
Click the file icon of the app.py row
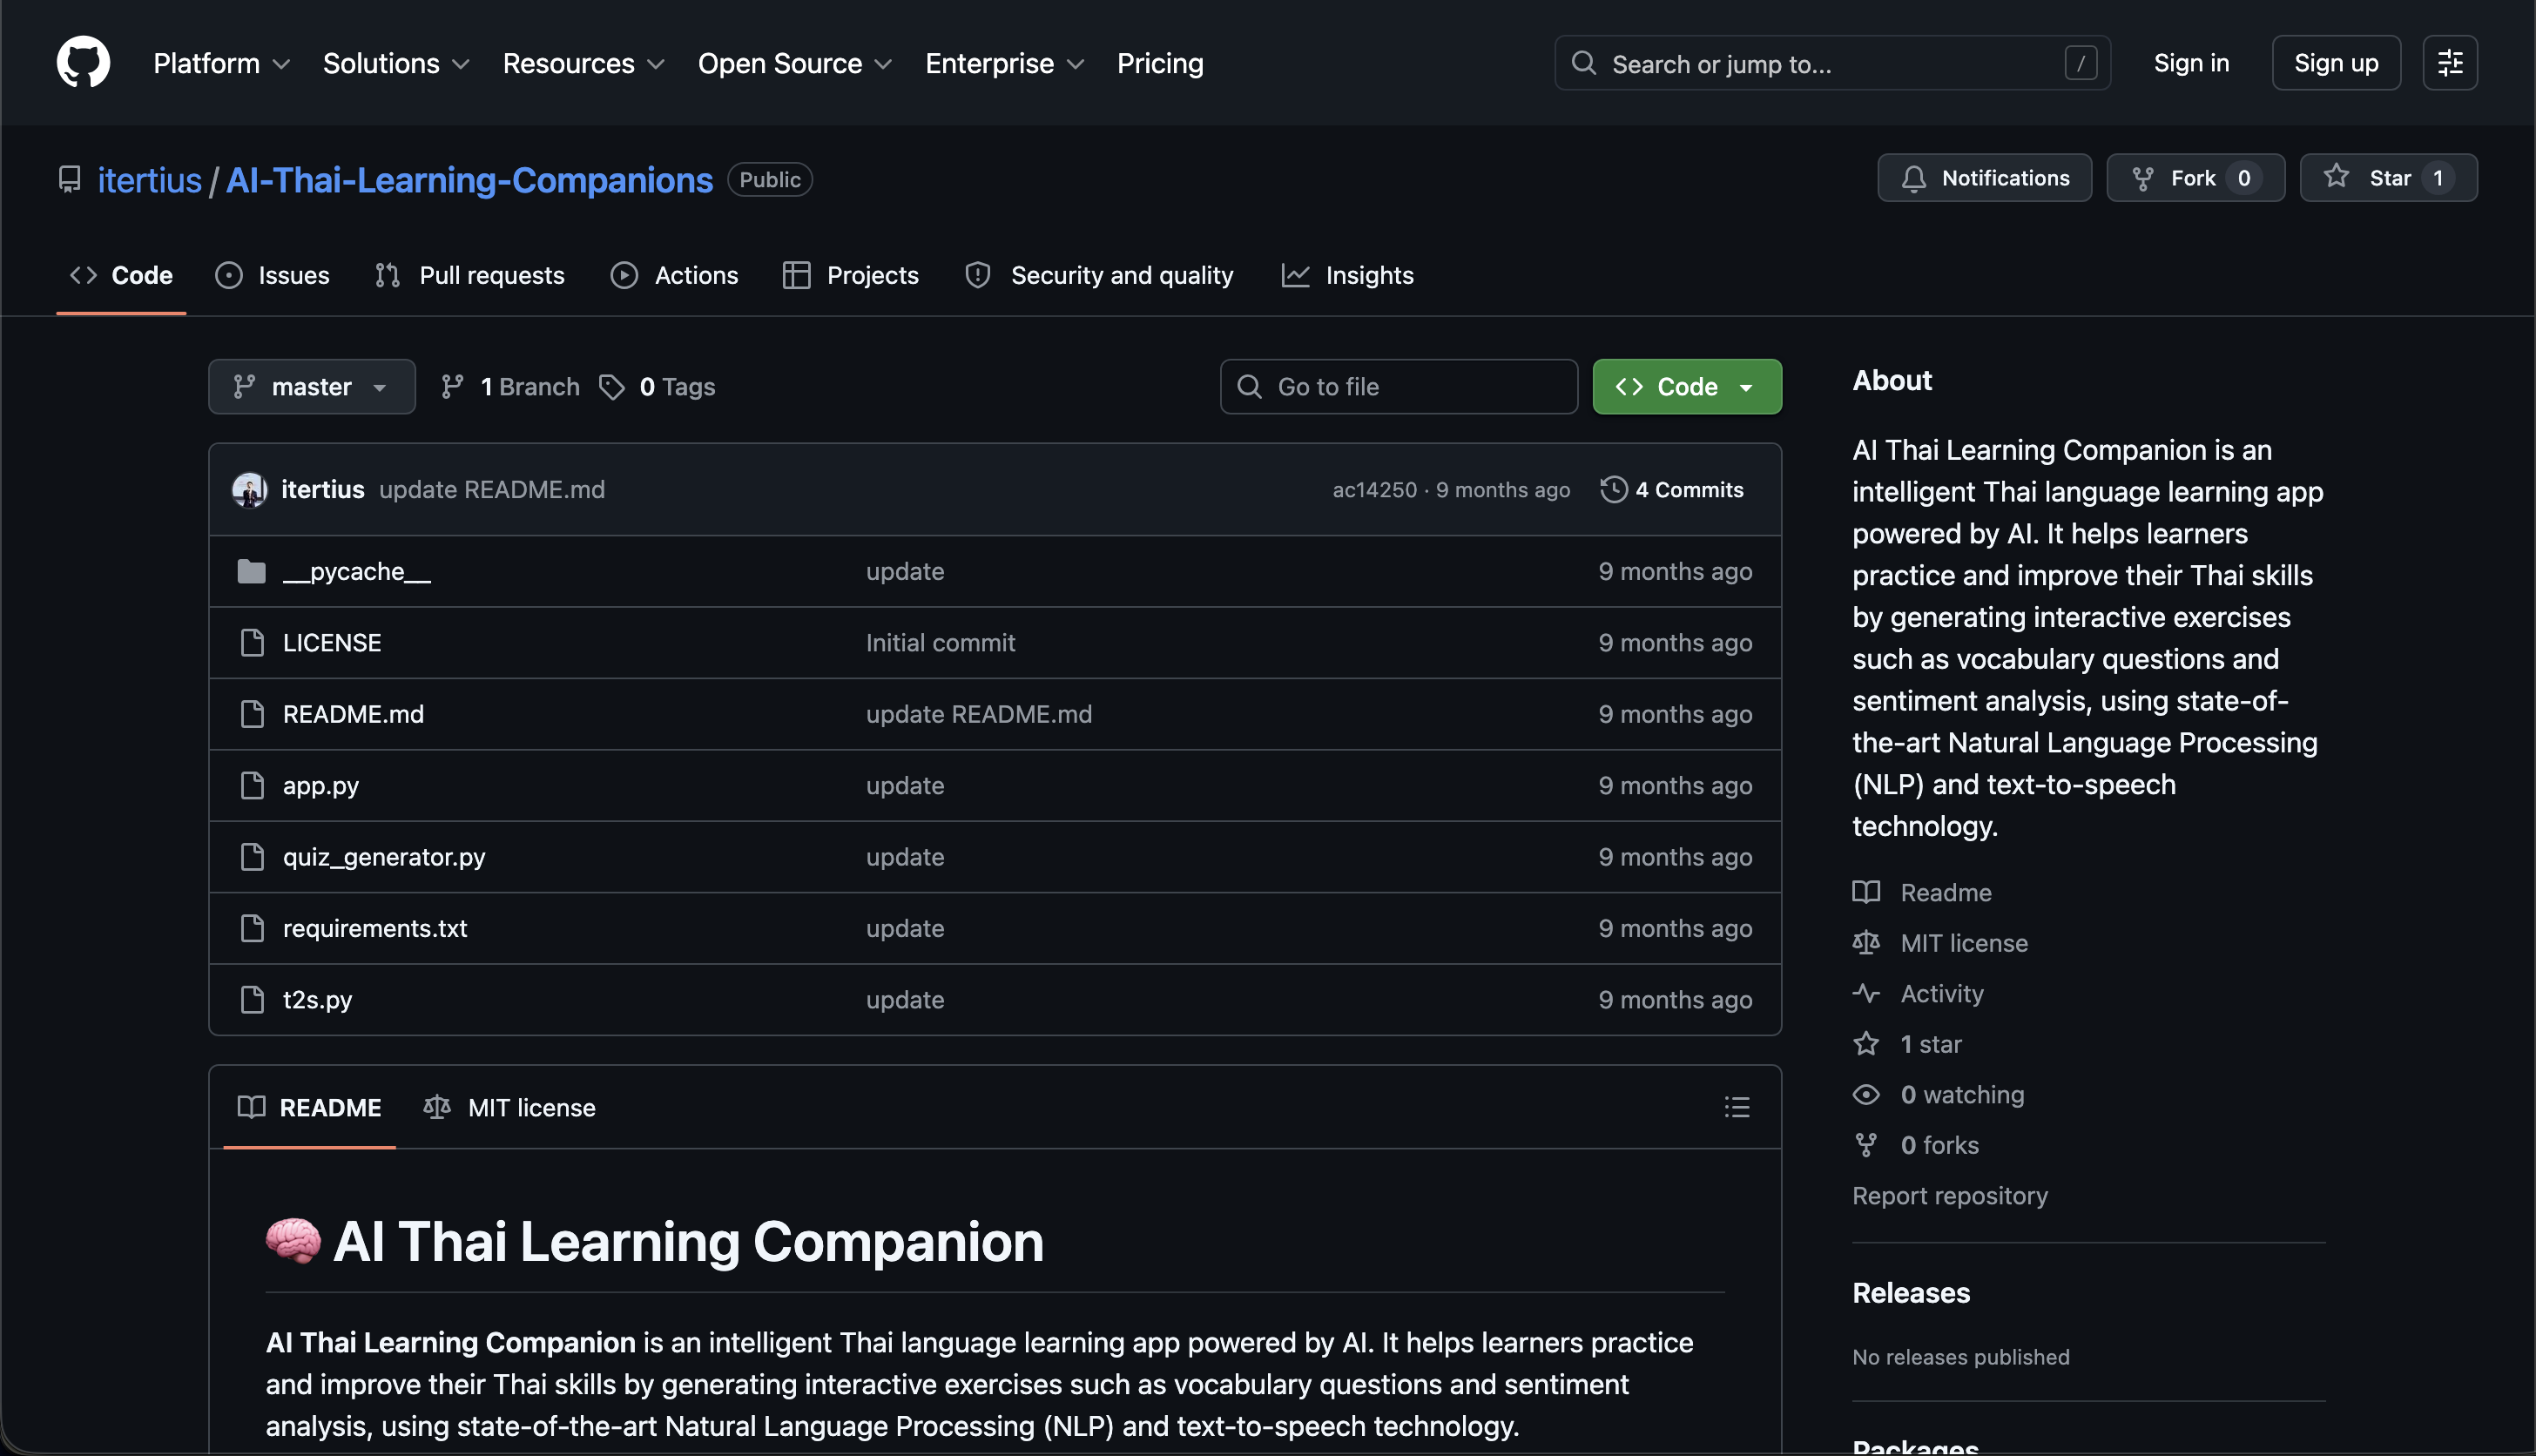(252, 786)
